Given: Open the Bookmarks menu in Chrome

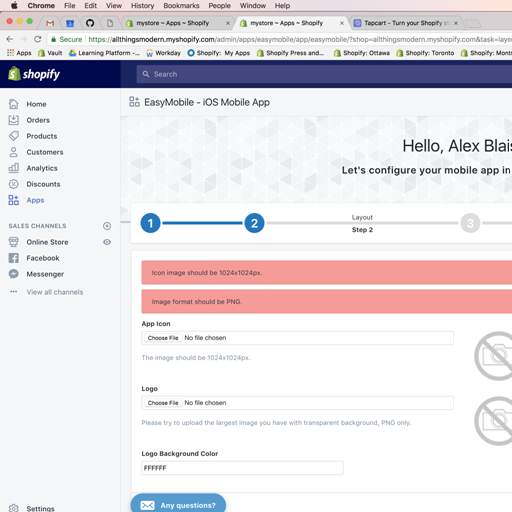Looking at the screenshot, I should click(x=181, y=6).
